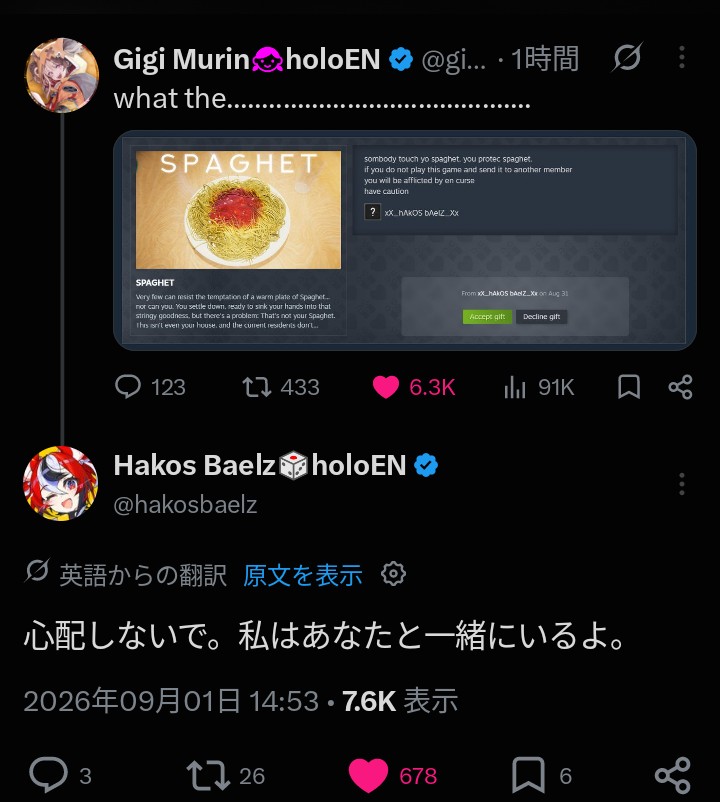Open more options for Hakos Baelz's tweet
Image resolution: width=720 pixels, height=802 pixels.
[x=682, y=483]
